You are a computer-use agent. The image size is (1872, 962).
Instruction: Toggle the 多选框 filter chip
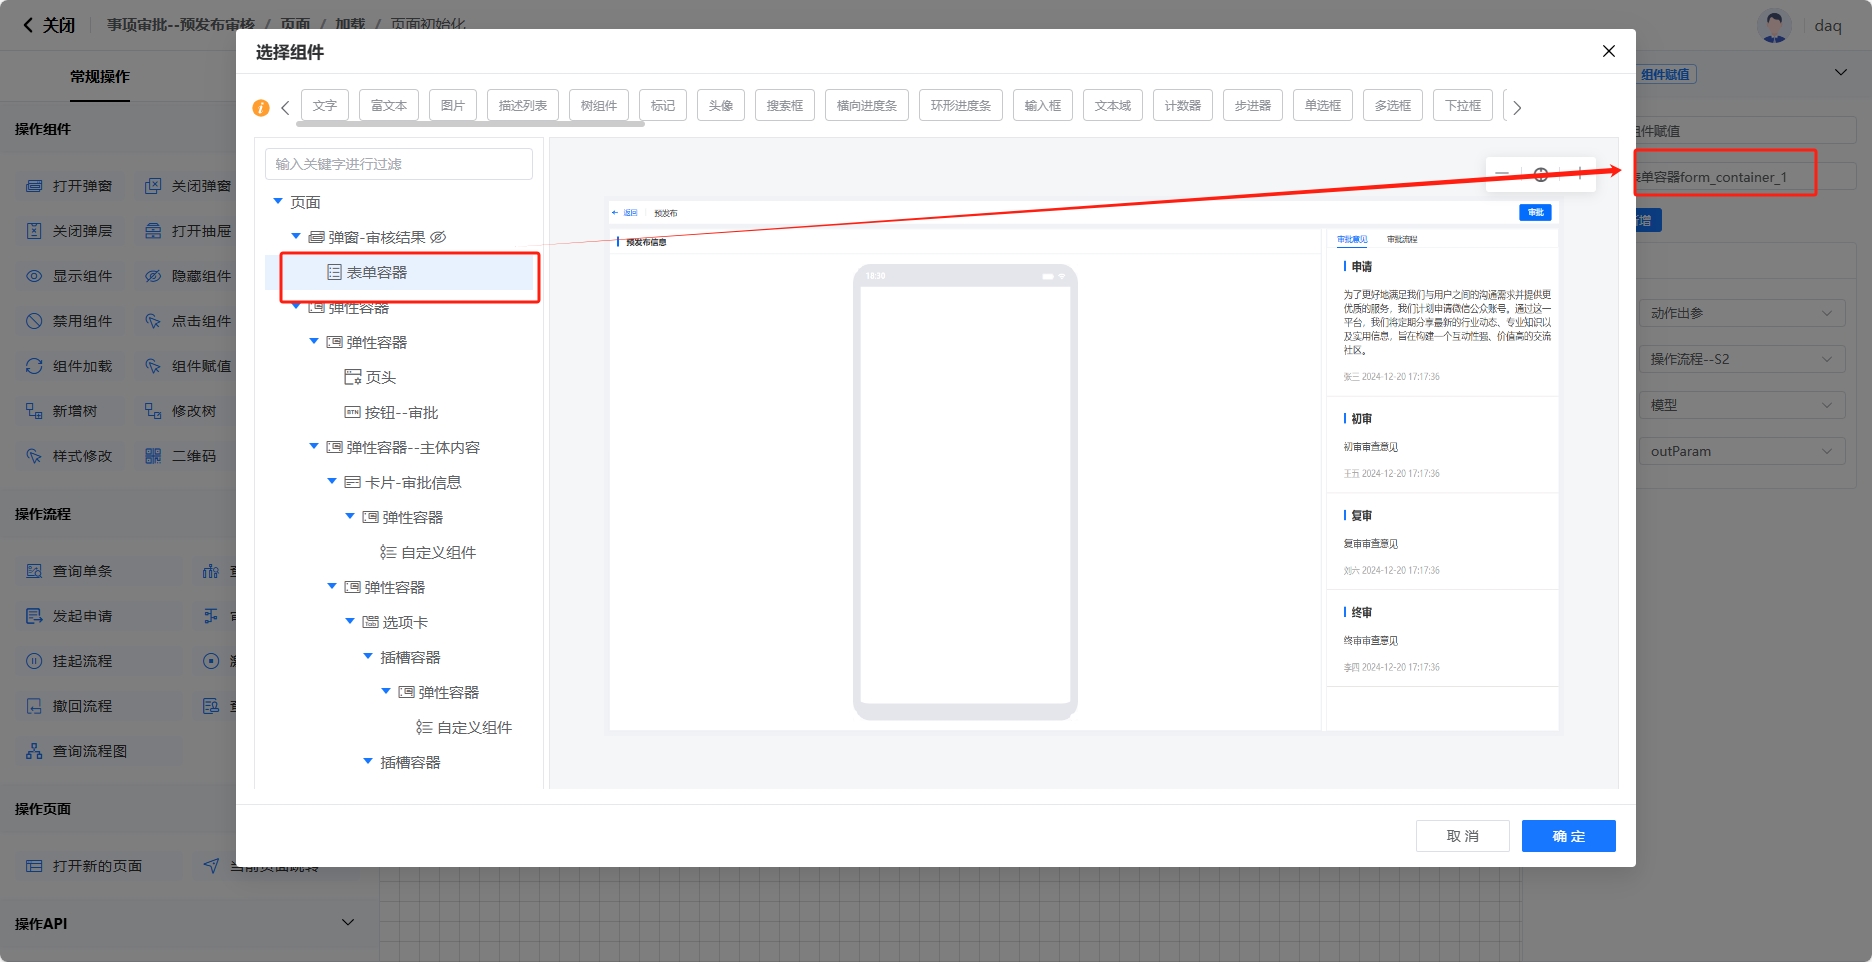[x=1392, y=105]
